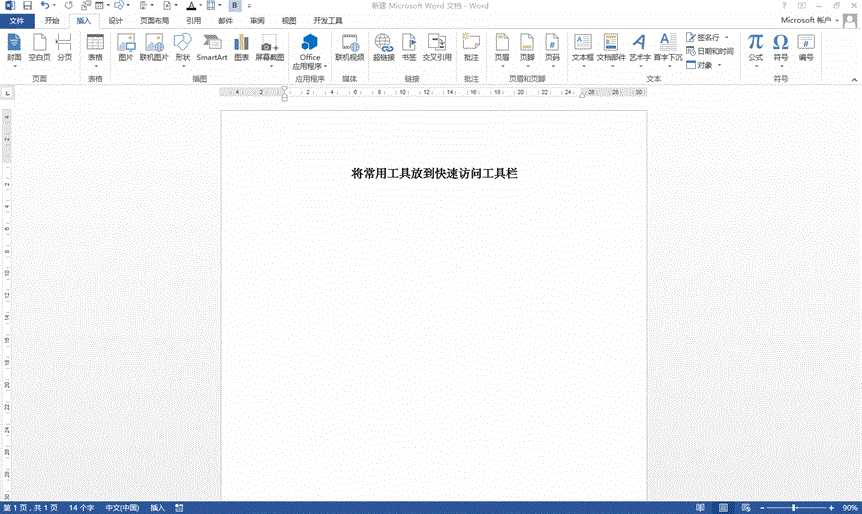862x514 pixels.
Task: Open the 文件 (File) menu
Action: click(x=17, y=20)
